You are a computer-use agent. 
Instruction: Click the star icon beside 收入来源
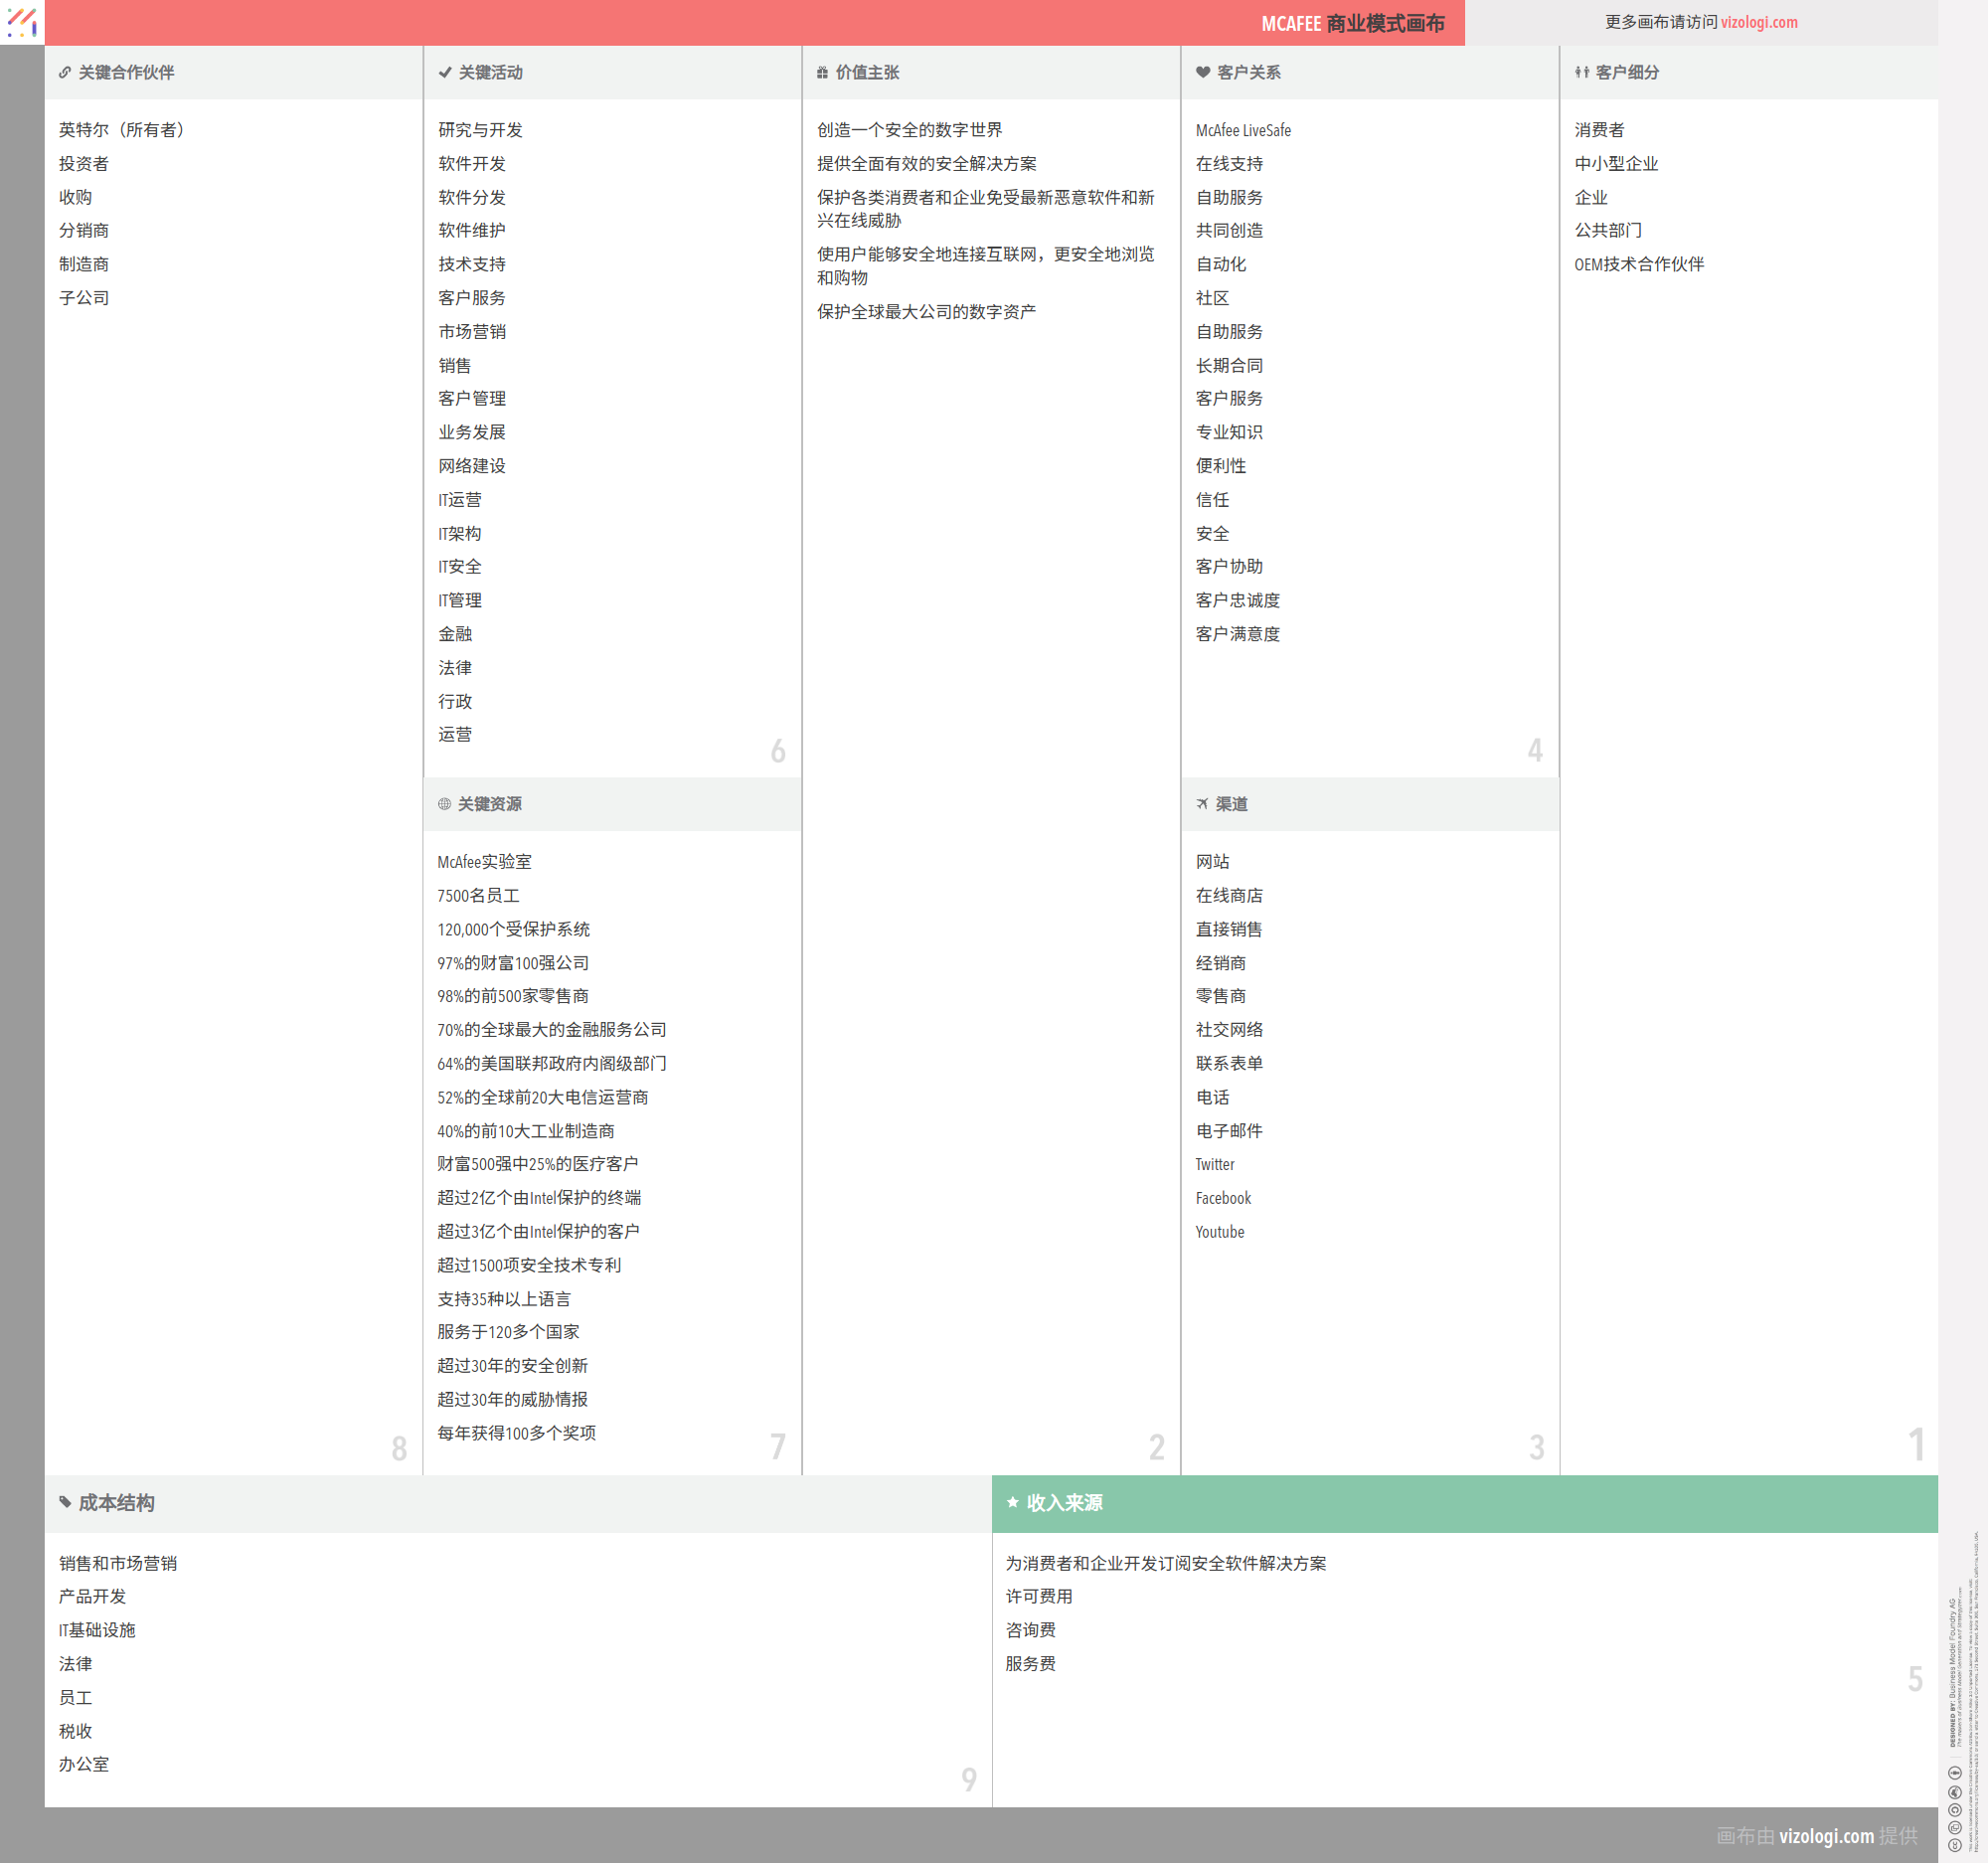(1012, 1502)
